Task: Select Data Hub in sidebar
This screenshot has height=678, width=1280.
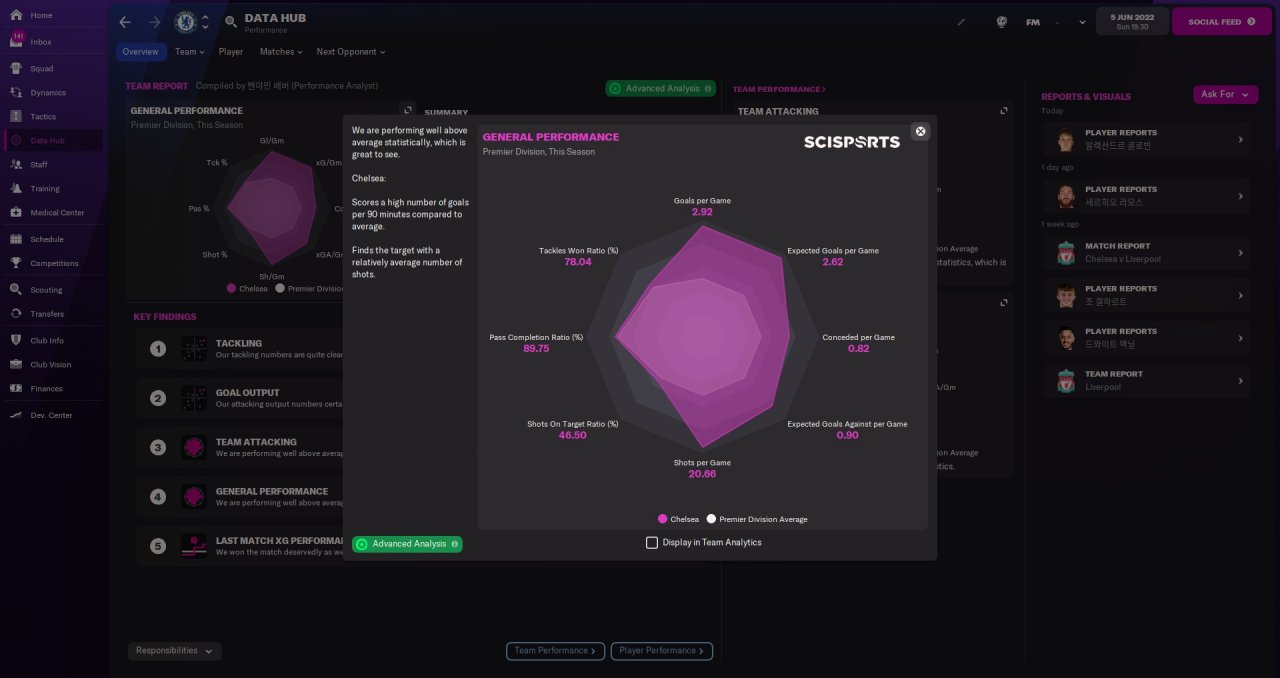Action: (54, 141)
